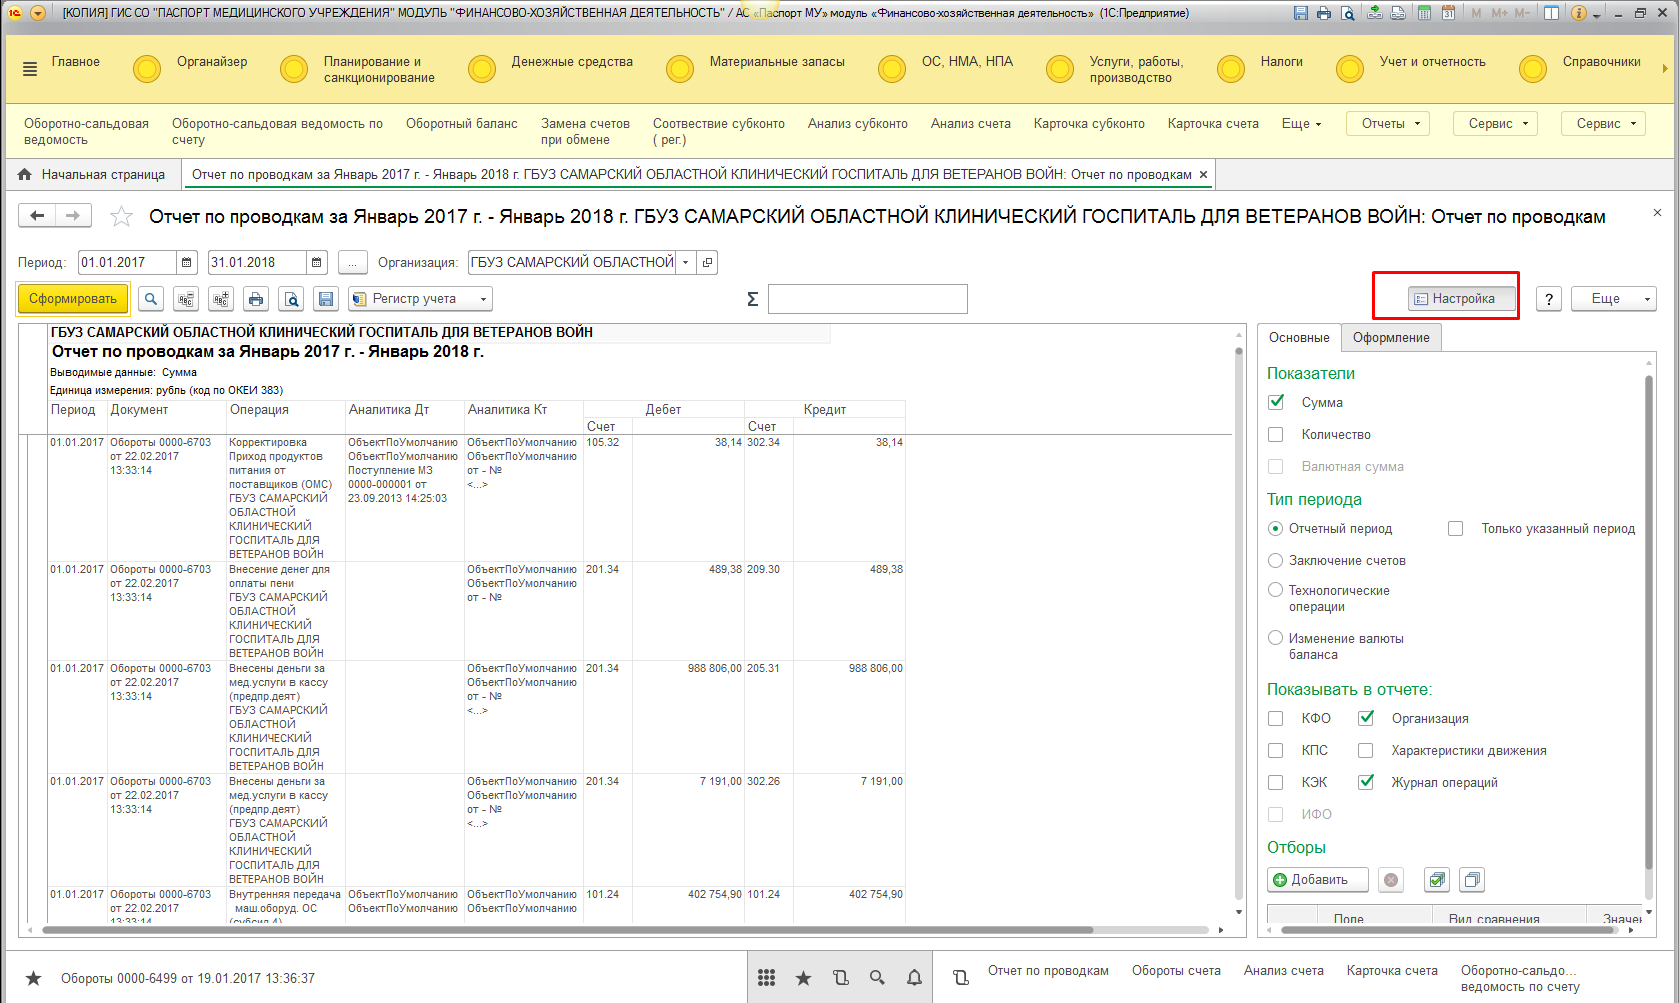
Task: Open history icon in bottom bar
Action: [840, 978]
